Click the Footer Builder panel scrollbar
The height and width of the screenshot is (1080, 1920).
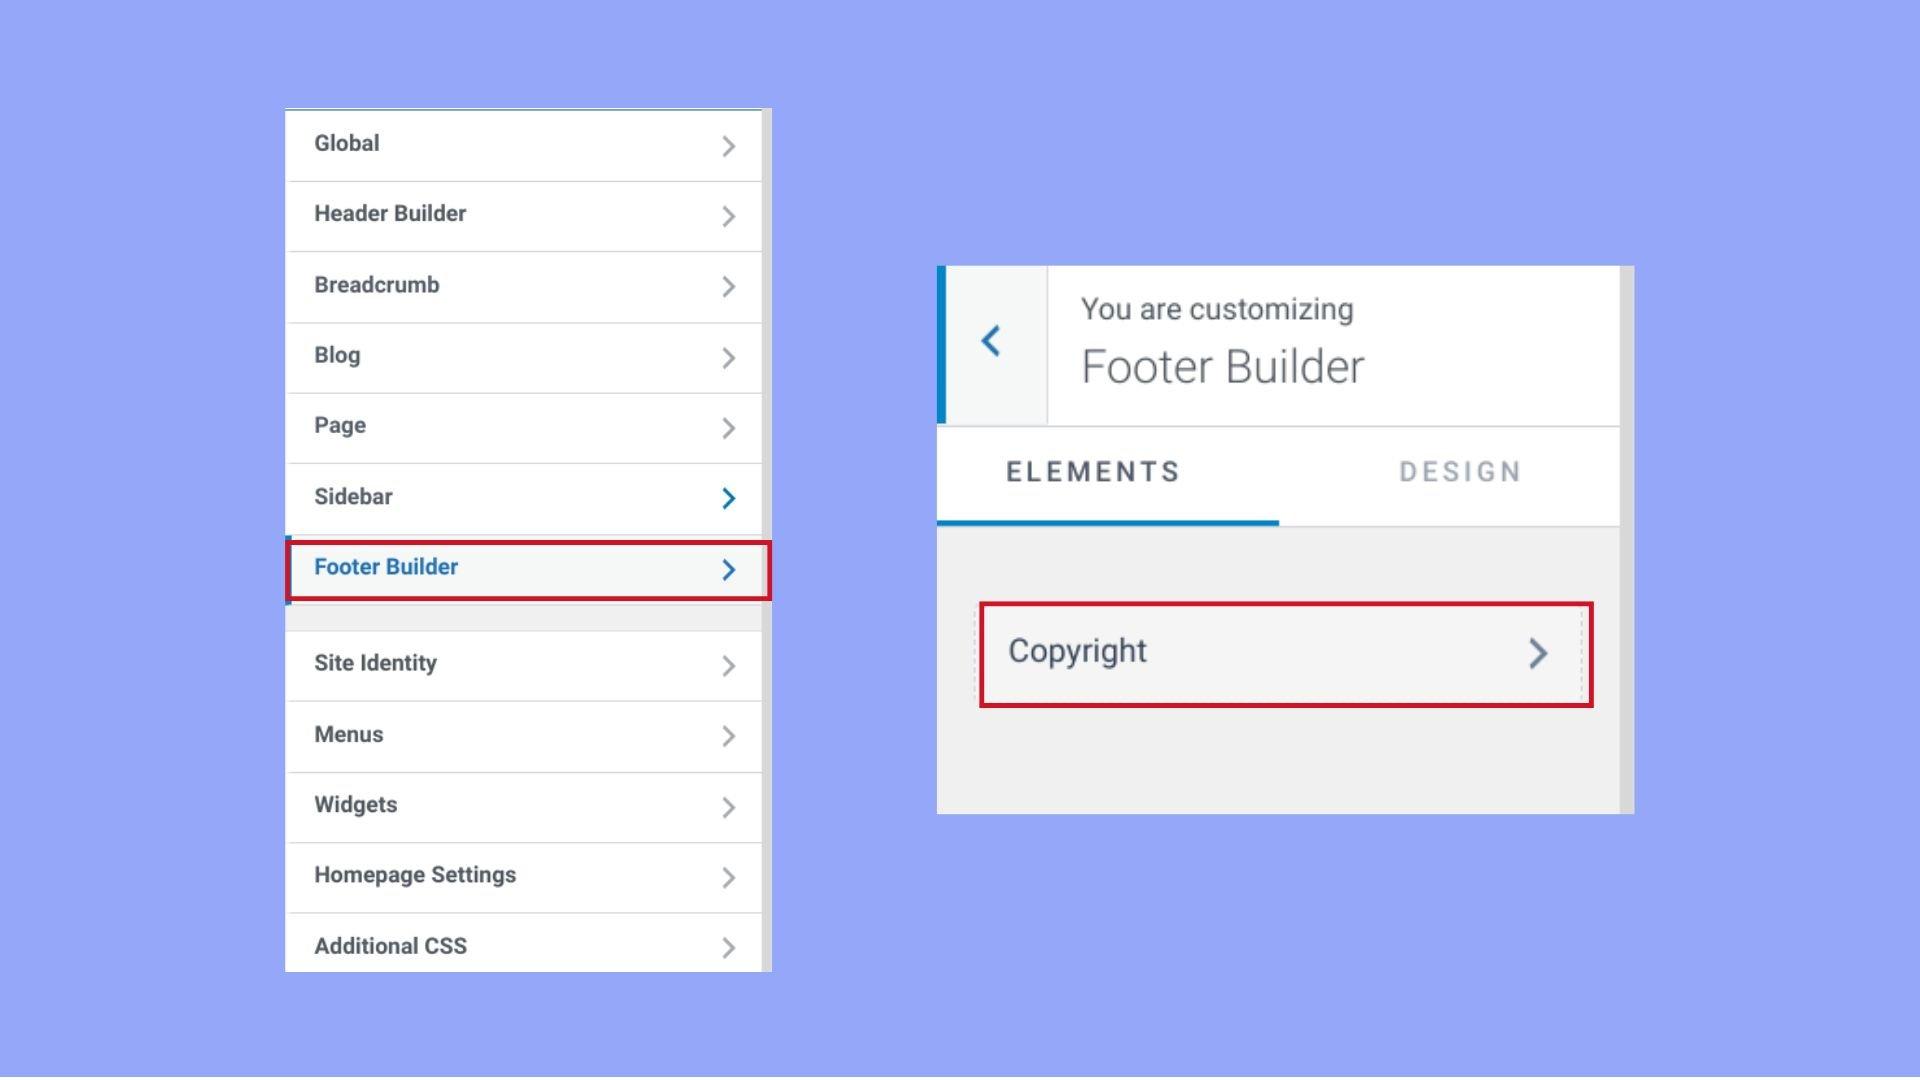pos(1627,540)
